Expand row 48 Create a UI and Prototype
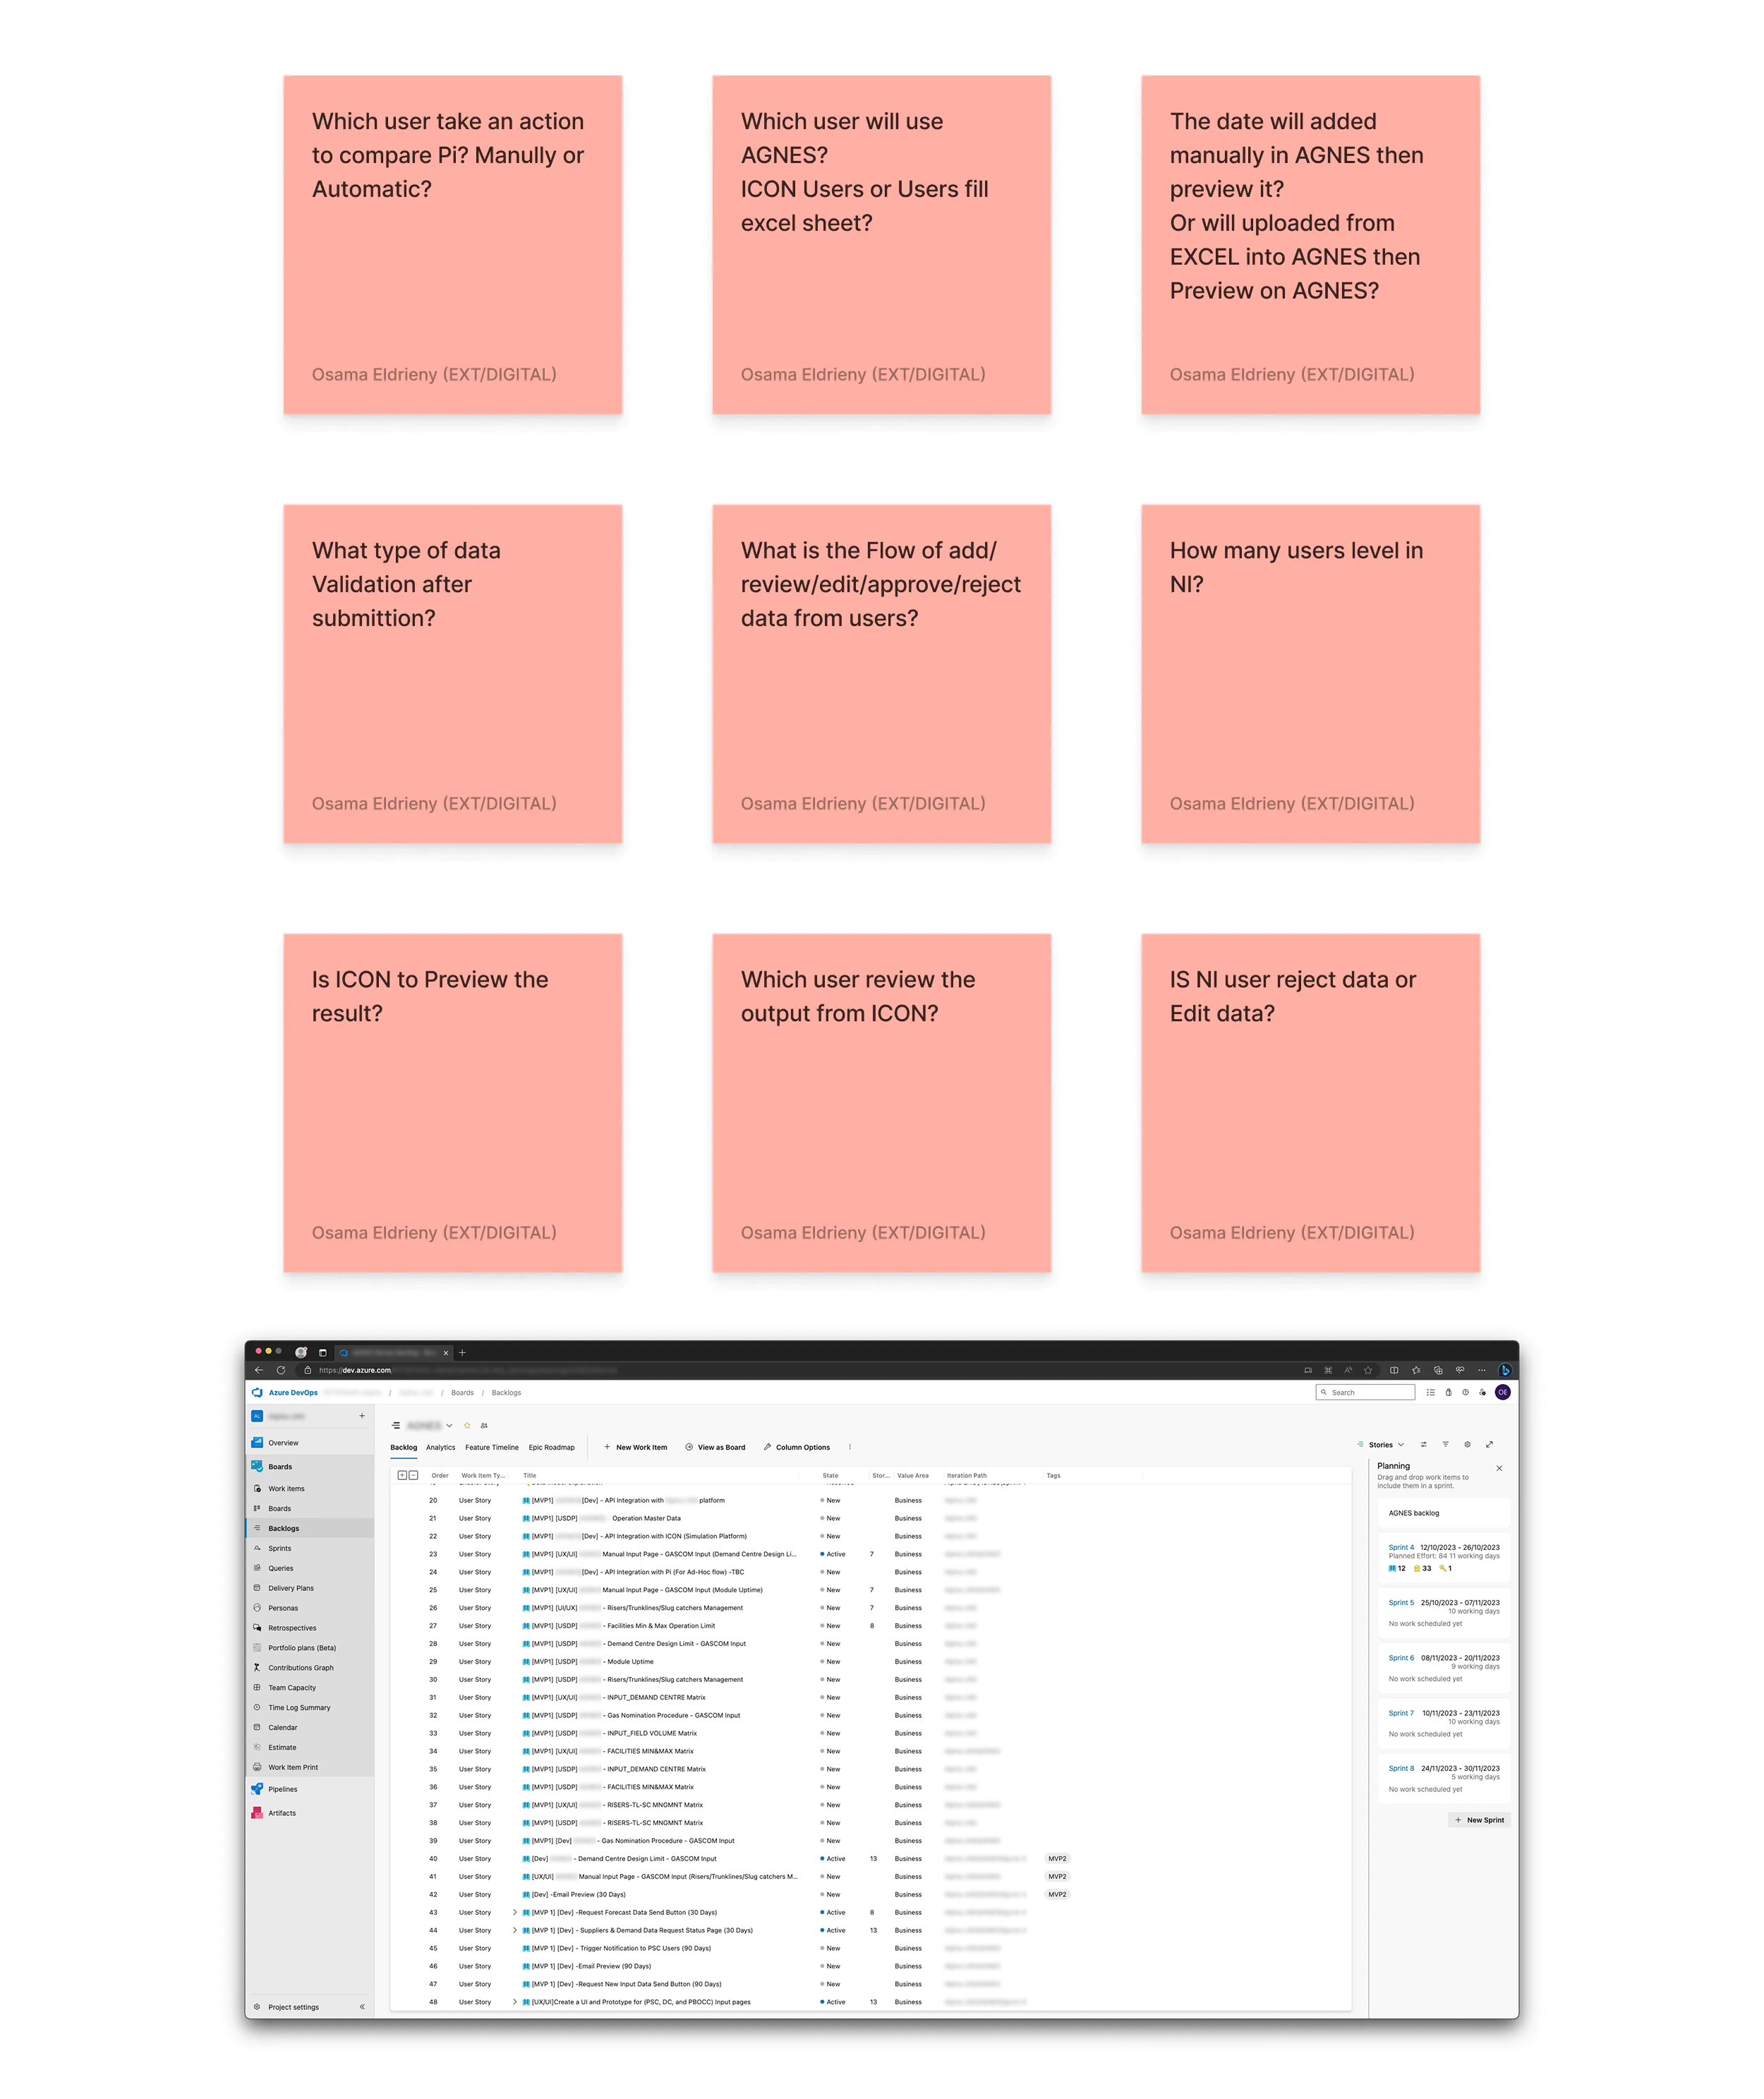 point(515,2003)
